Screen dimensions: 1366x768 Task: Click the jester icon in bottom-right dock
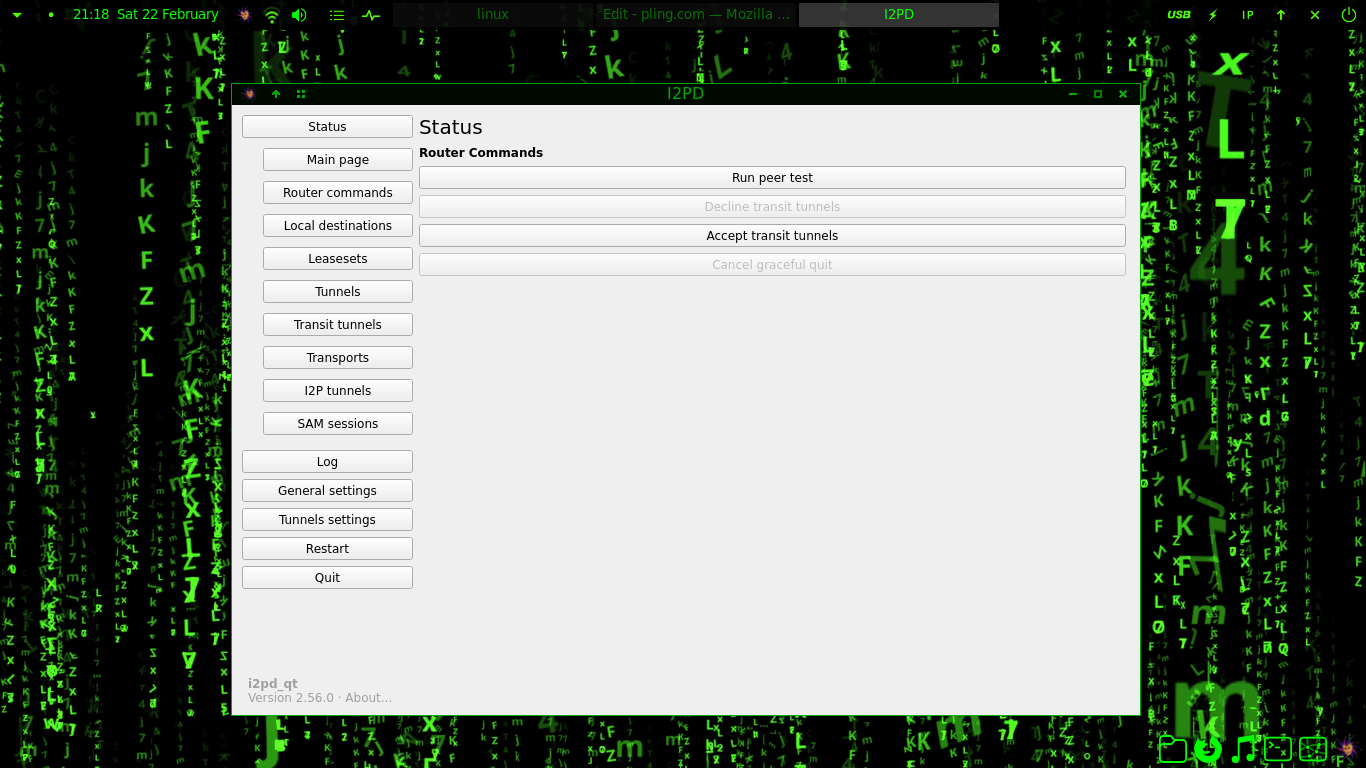[x=1347, y=747]
